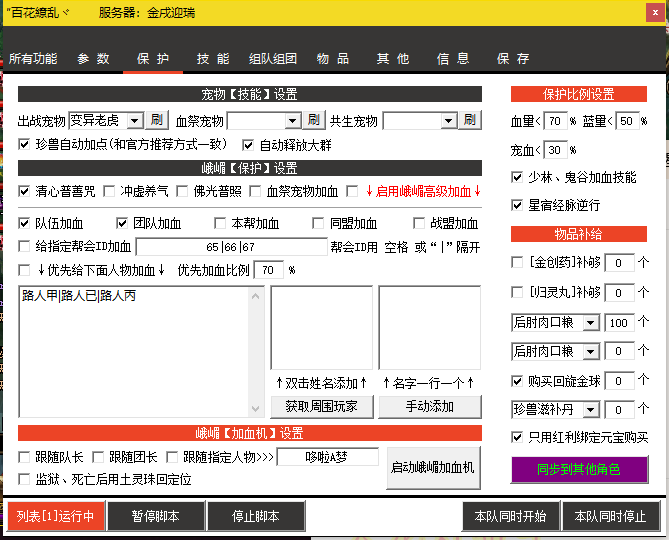Switch to 参数 tab
Viewport: 669px width, 540px height.
pyautogui.click(x=93, y=58)
